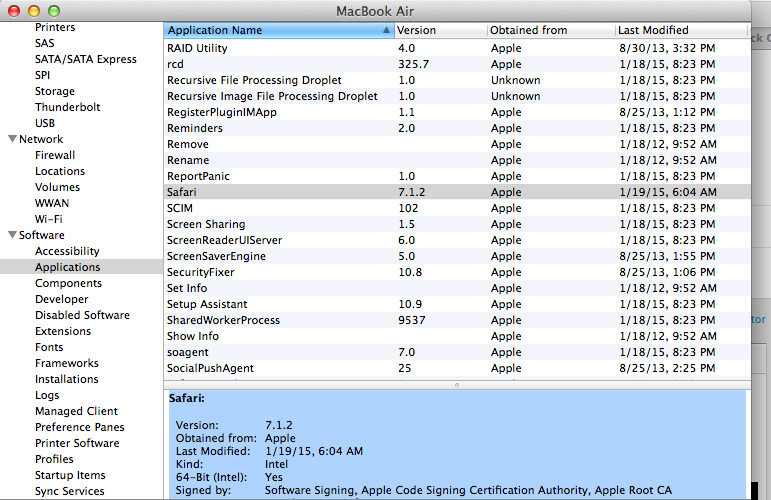Select the Reminders application row
Viewport: 771px width, 500px height.
[457, 128]
